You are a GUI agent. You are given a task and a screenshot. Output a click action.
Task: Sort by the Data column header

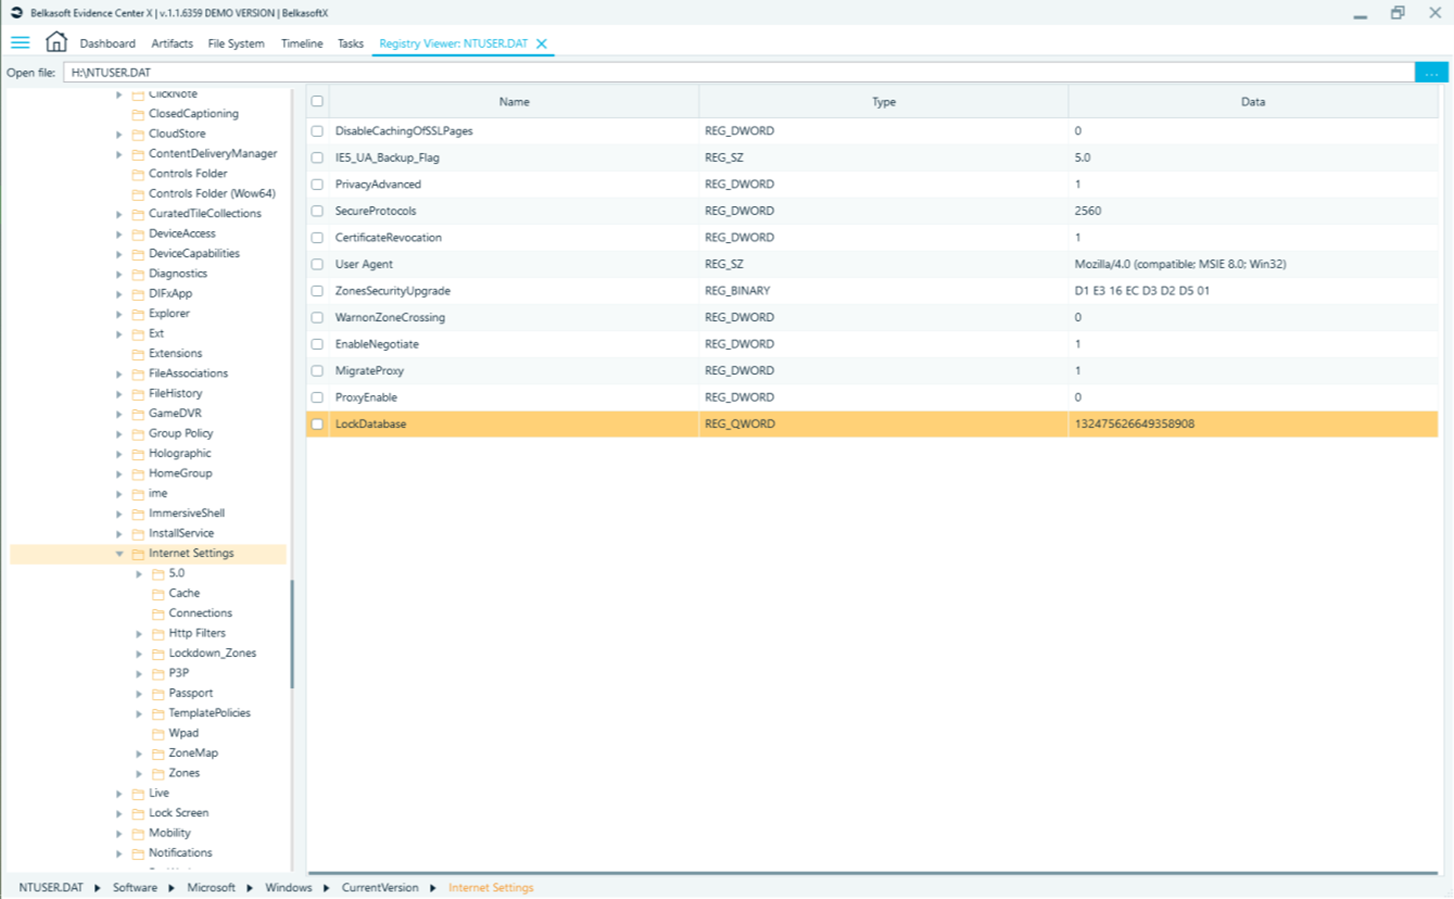click(x=1253, y=102)
